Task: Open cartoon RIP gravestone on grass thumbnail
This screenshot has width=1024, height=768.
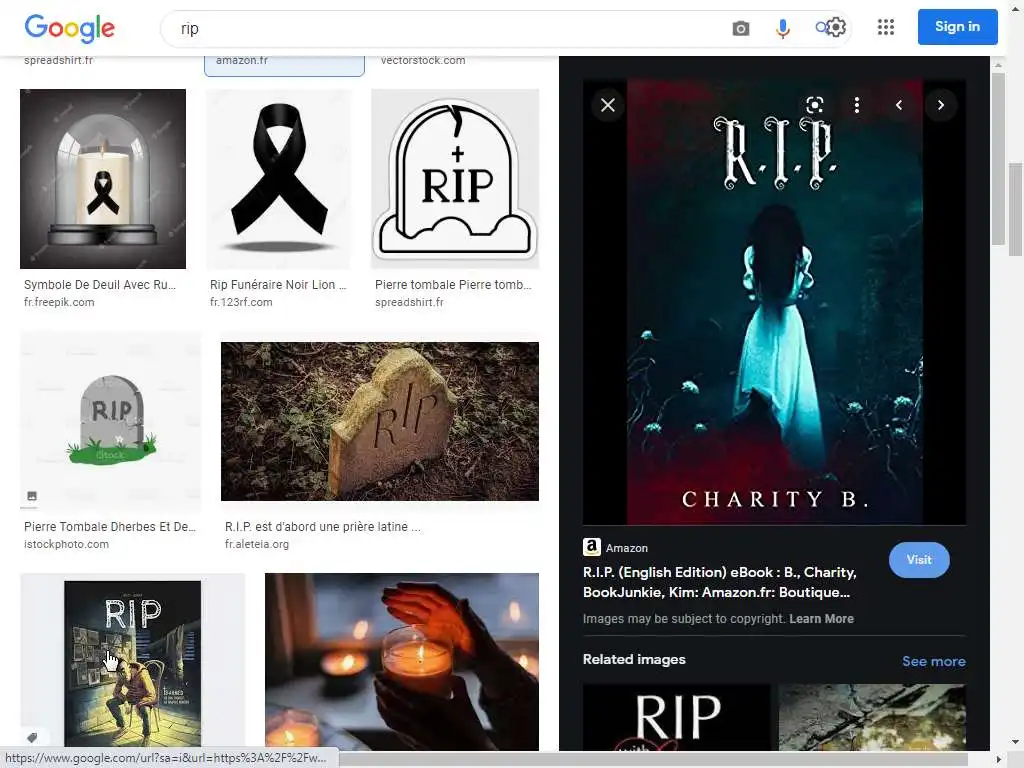Action: [111, 421]
